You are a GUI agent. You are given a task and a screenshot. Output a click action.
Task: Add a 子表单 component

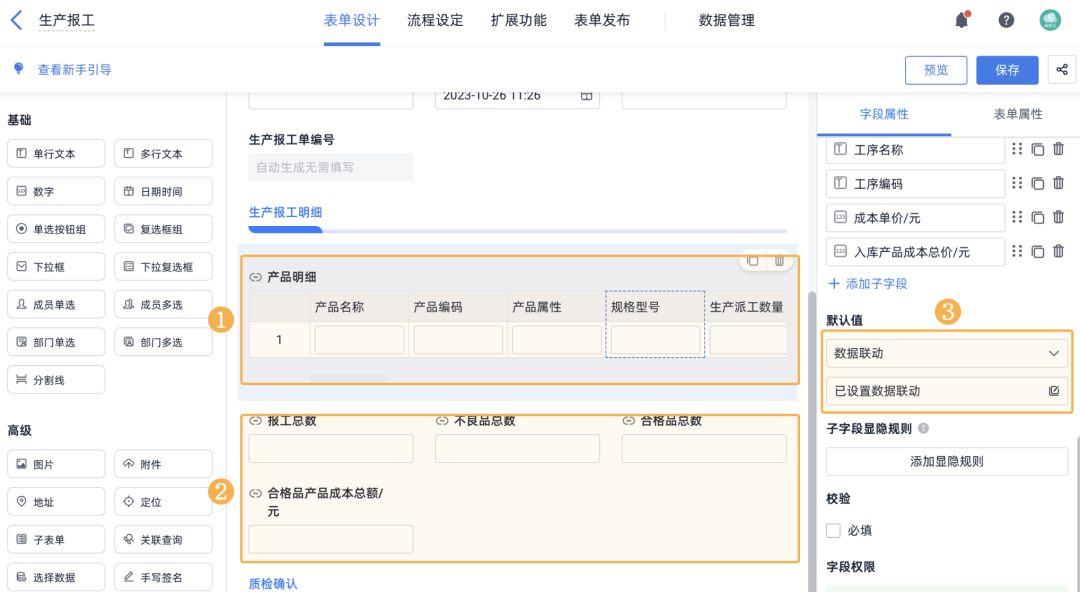point(56,540)
